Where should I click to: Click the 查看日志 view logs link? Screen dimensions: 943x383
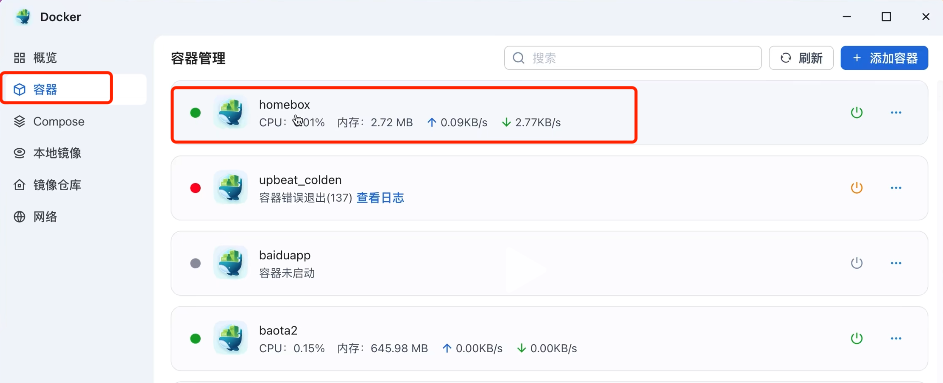click(380, 198)
